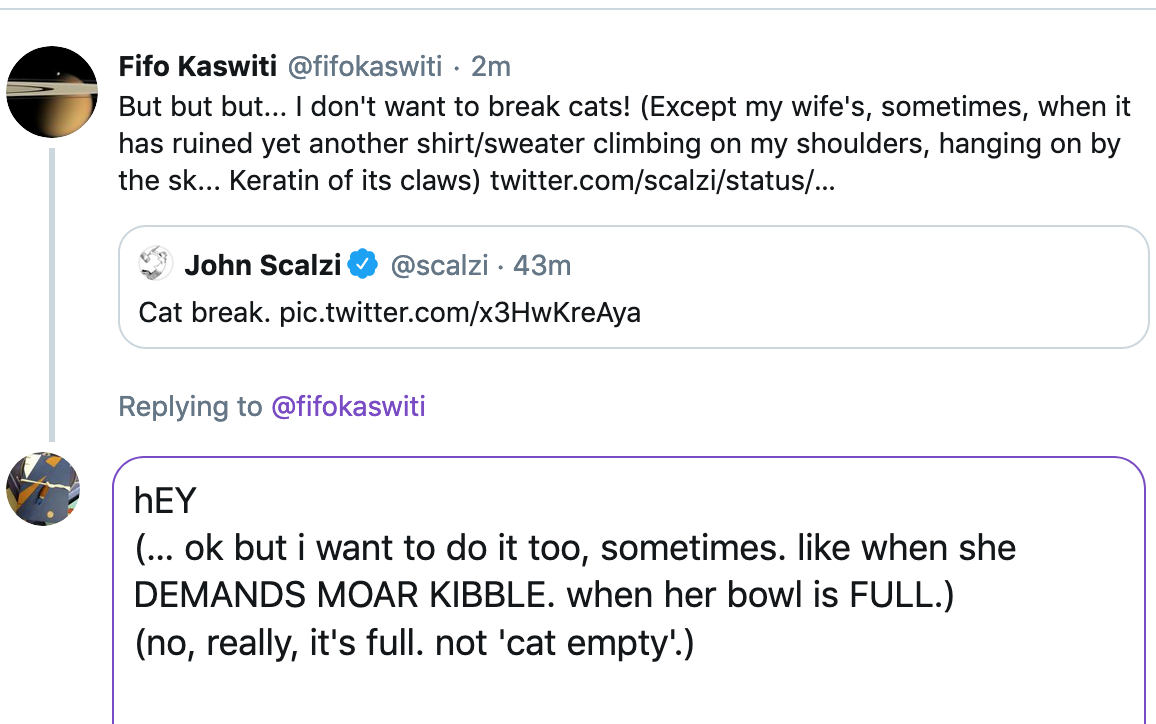
Task: Click the main tweet text about breaking cats
Action: click(x=624, y=144)
